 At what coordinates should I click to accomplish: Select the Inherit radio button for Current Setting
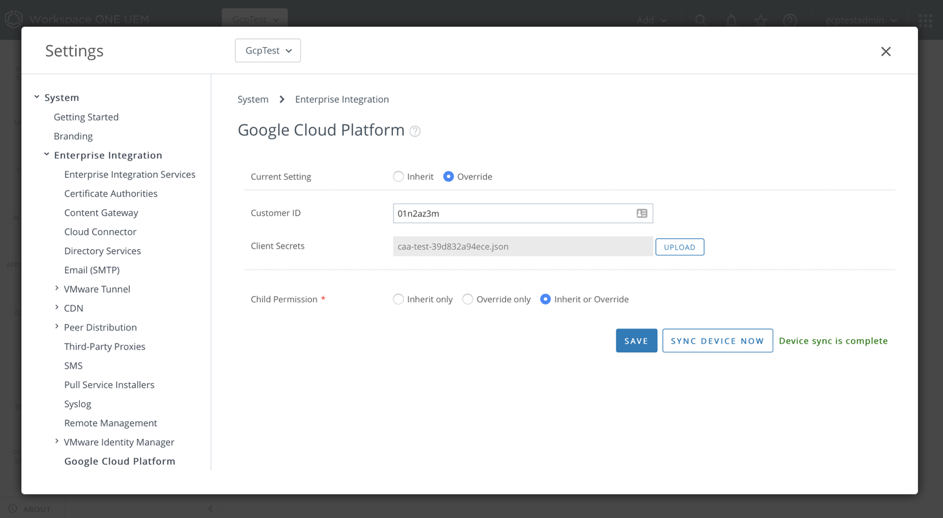point(398,176)
